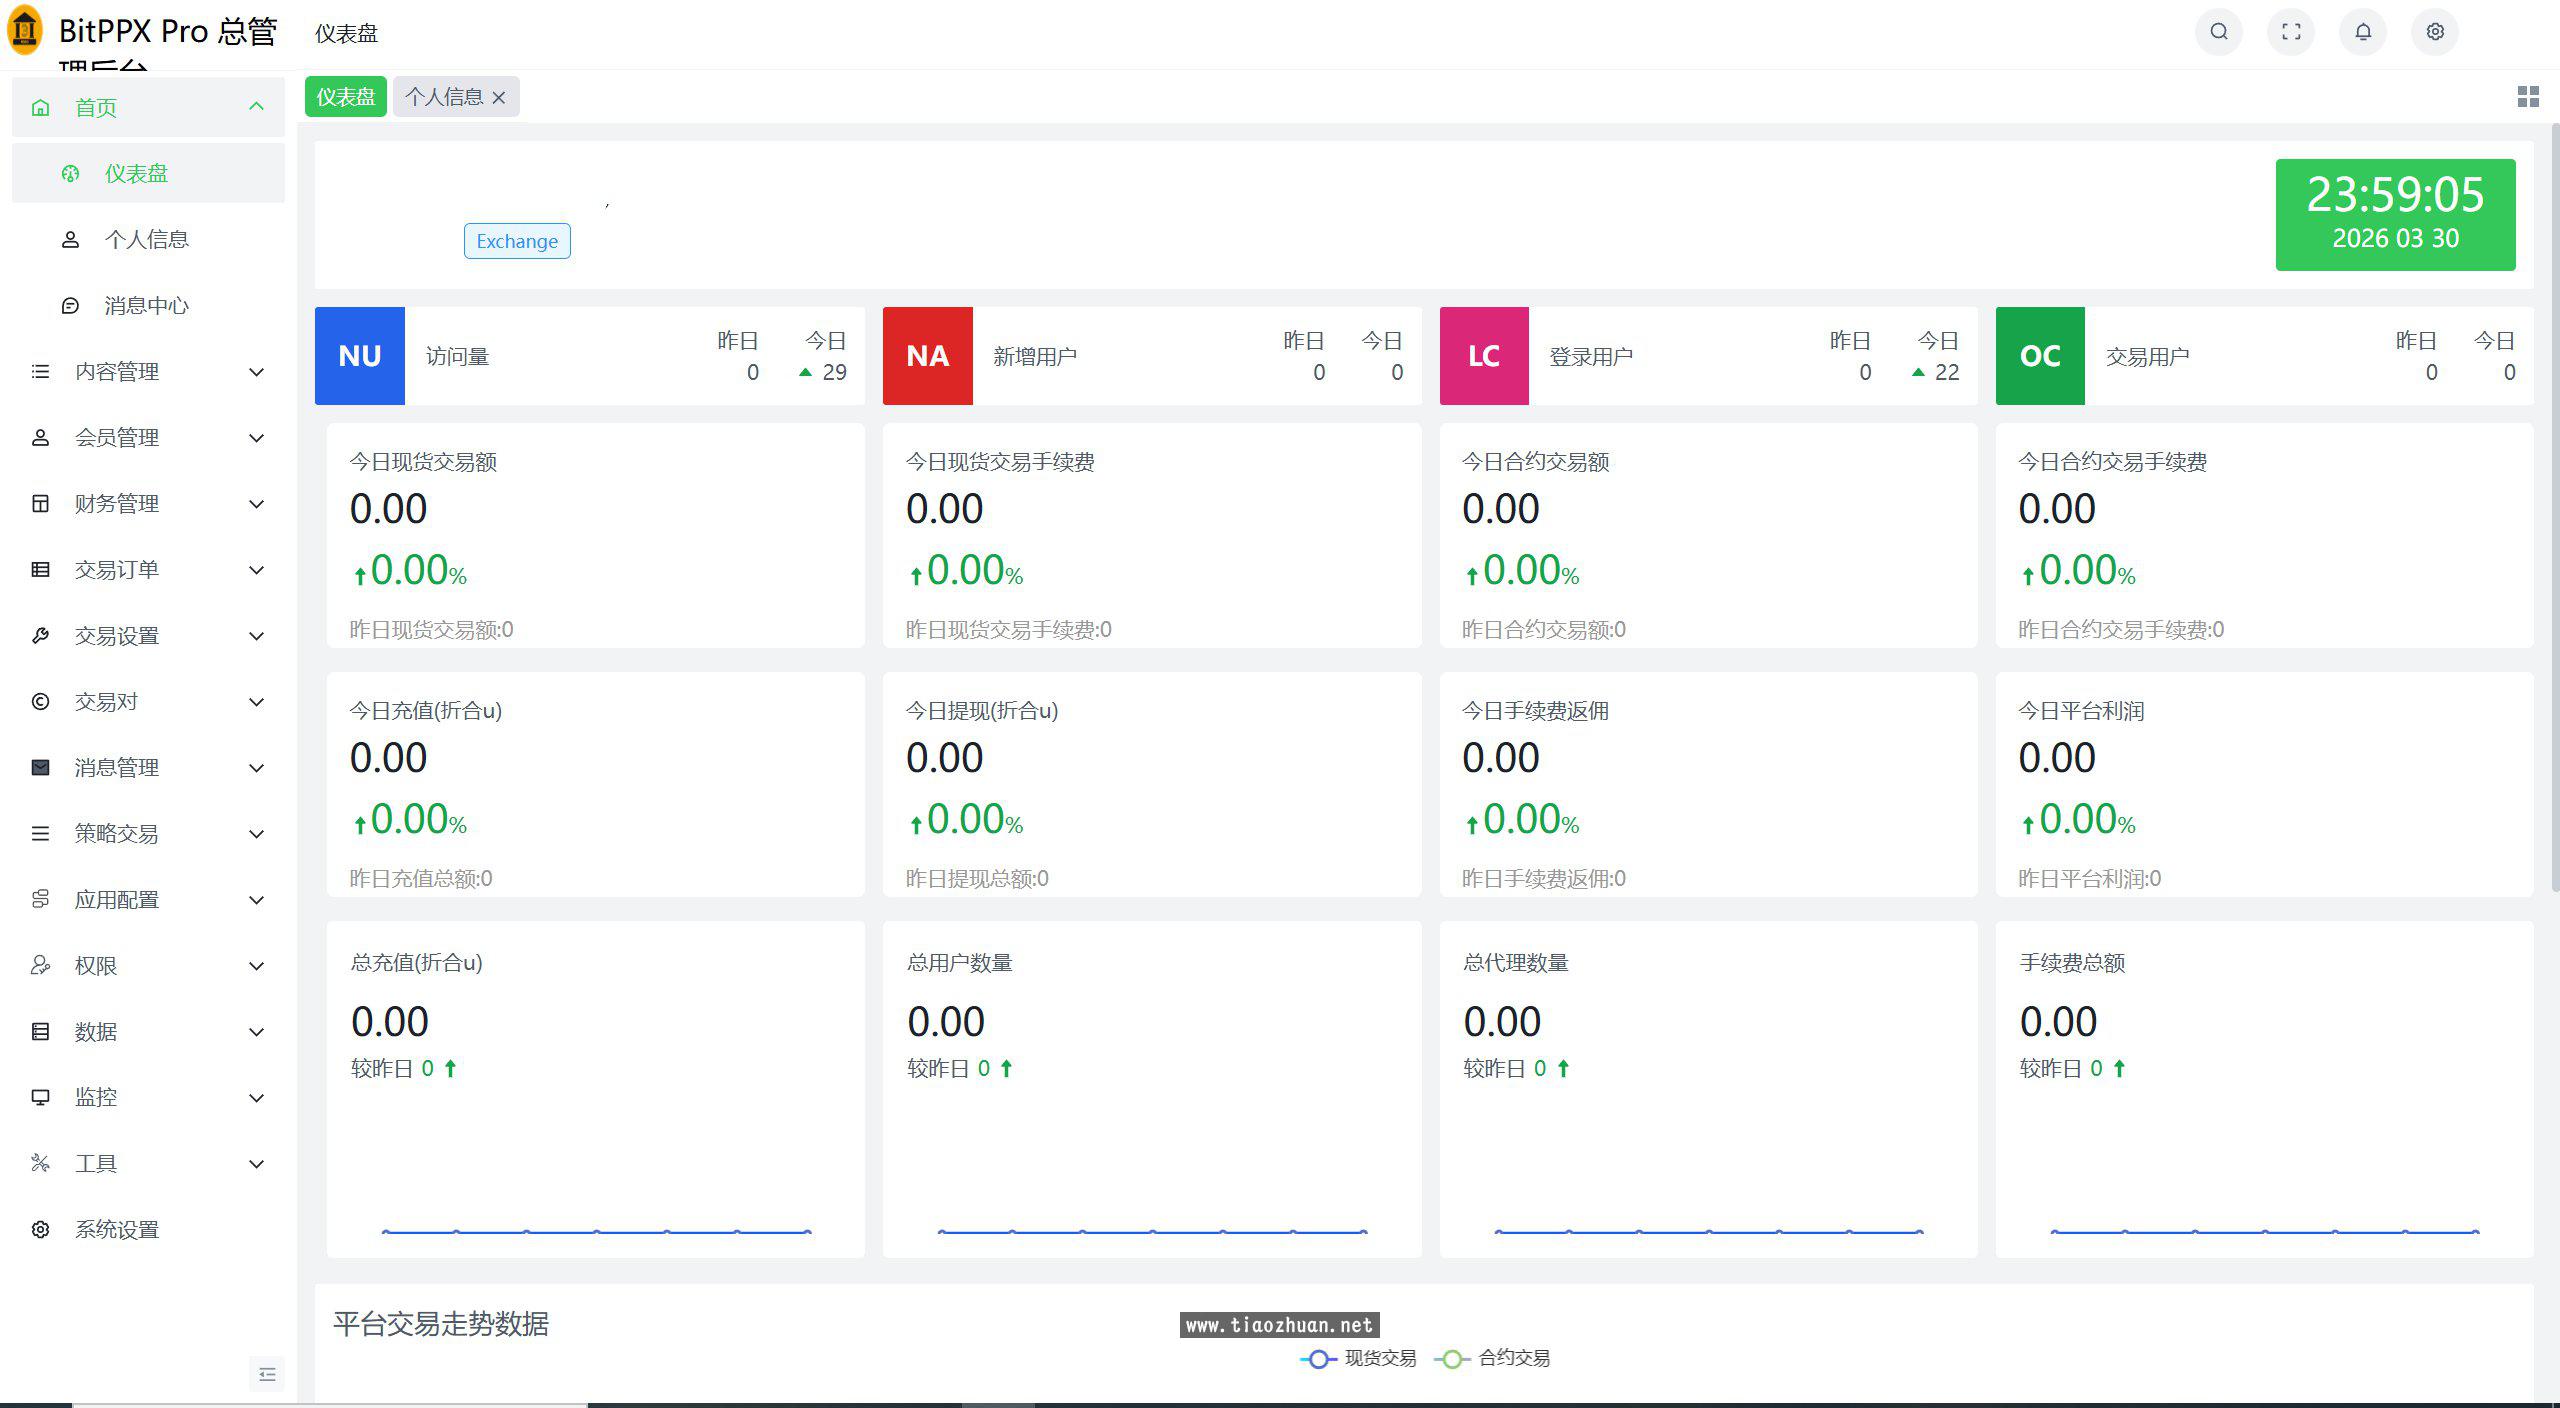Close the 个人信息 tab
2560x1408 pixels.
click(499, 98)
